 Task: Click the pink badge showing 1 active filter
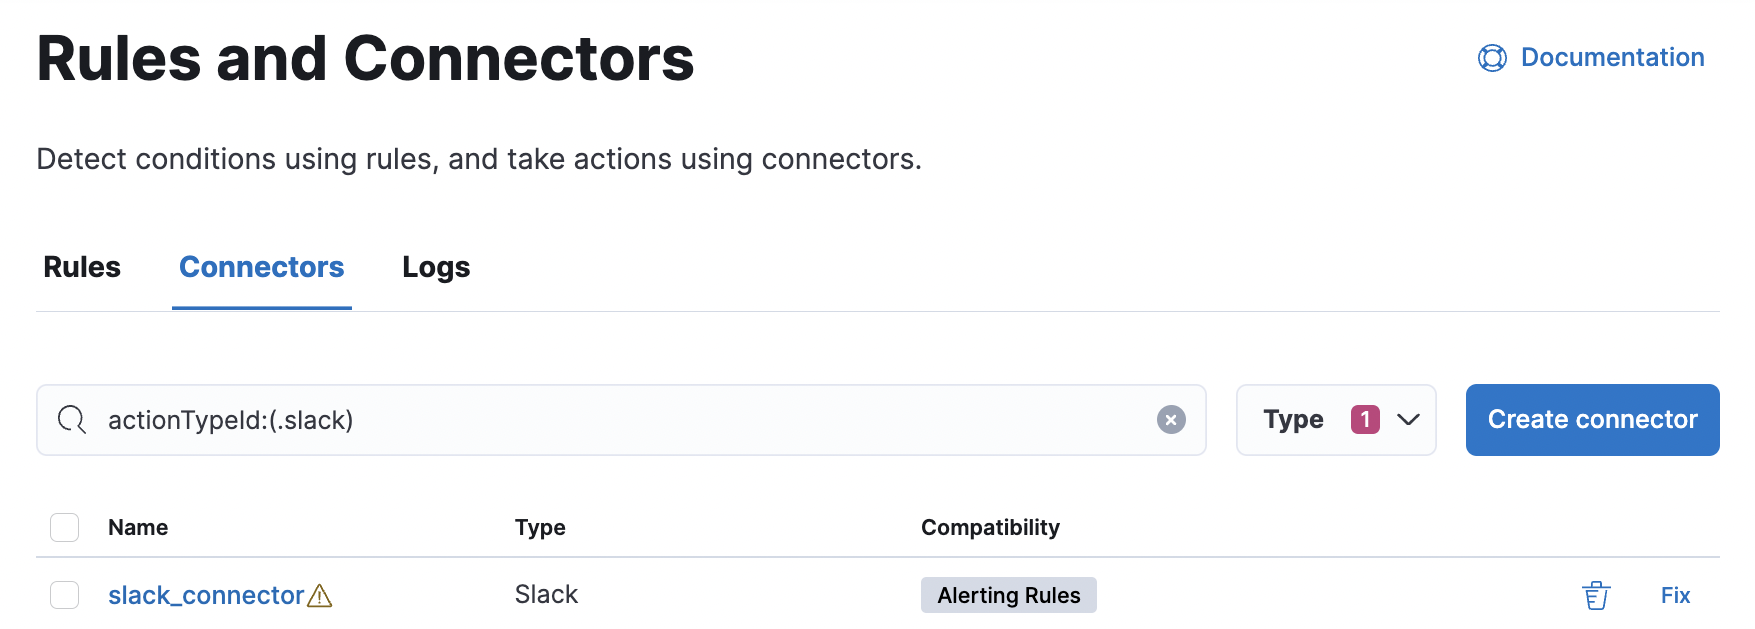(x=1365, y=419)
